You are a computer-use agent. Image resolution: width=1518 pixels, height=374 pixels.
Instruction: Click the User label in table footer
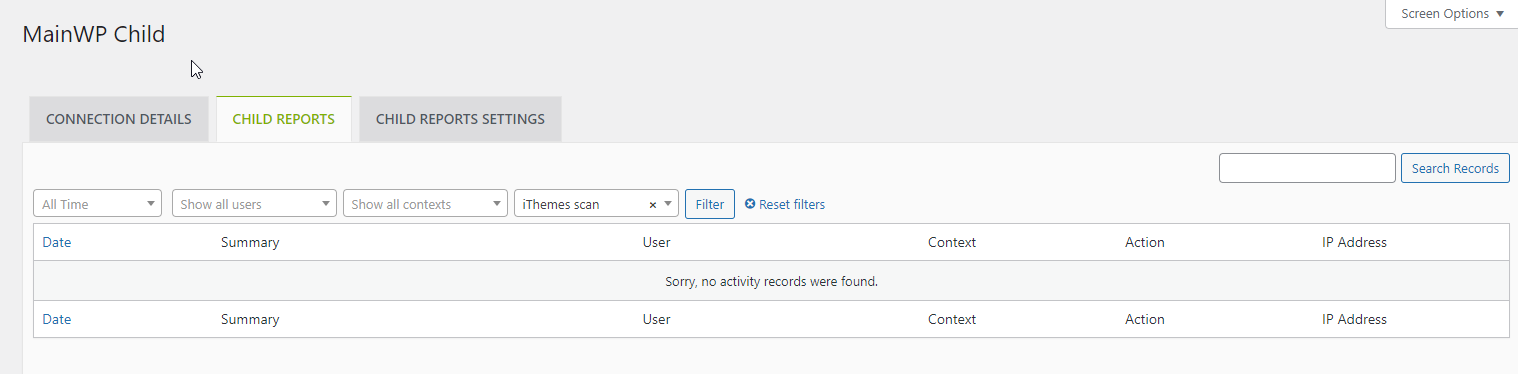pyautogui.click(x=657, y=320)
